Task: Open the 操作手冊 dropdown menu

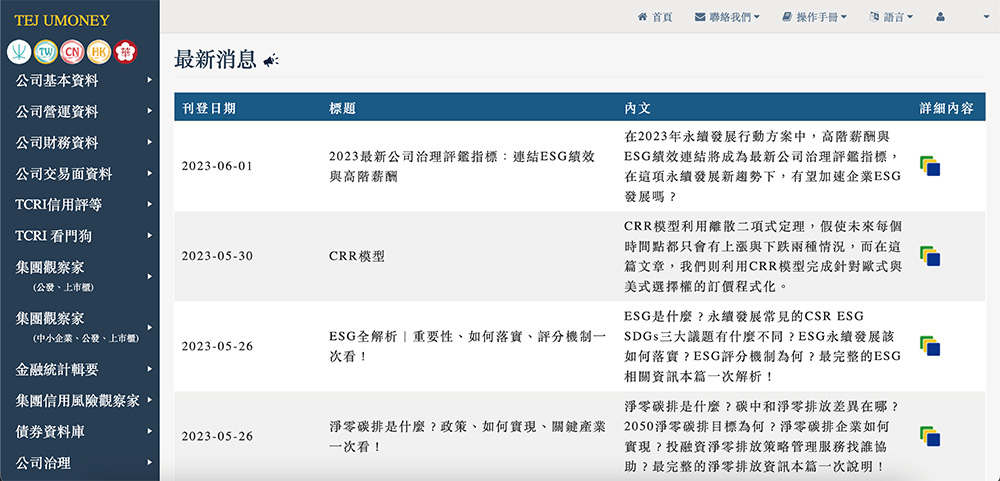Action: [814, 17]
